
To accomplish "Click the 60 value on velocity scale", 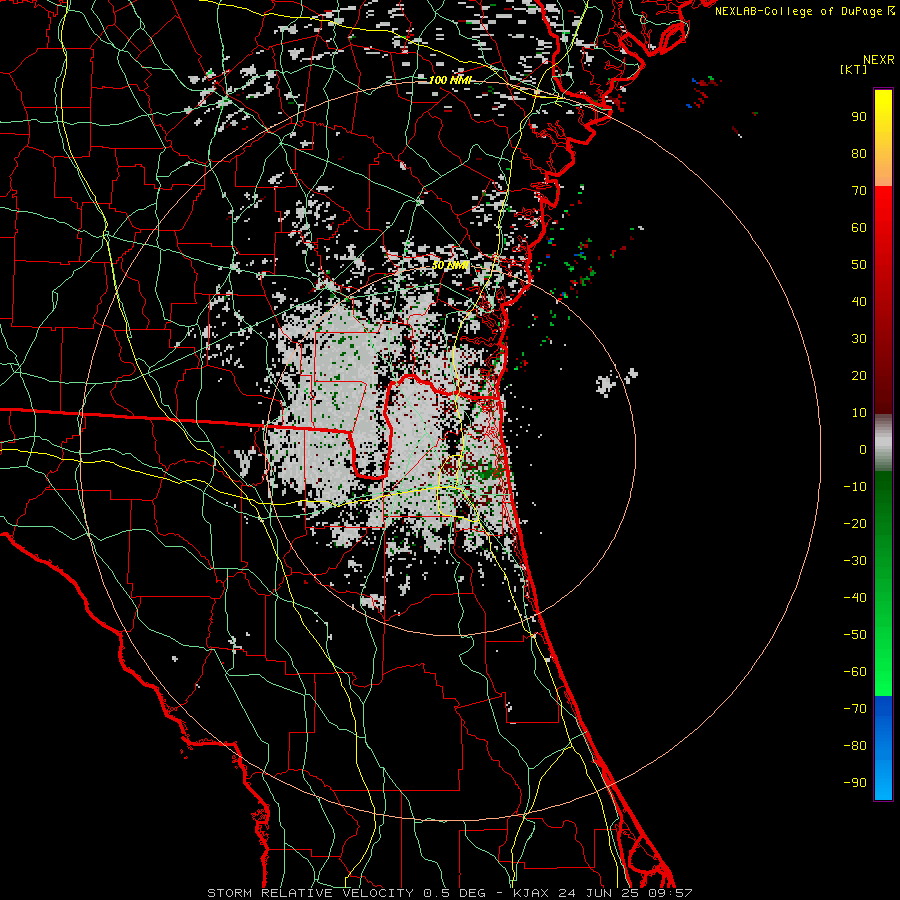I will click(859, 227).
